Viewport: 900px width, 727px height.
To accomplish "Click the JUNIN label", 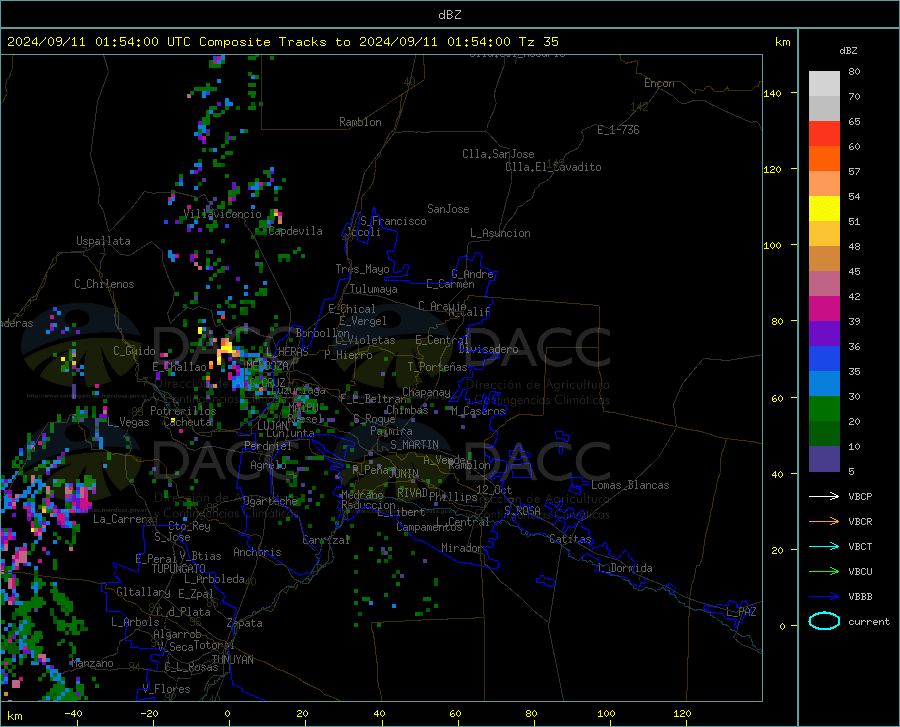I will 404,473.
